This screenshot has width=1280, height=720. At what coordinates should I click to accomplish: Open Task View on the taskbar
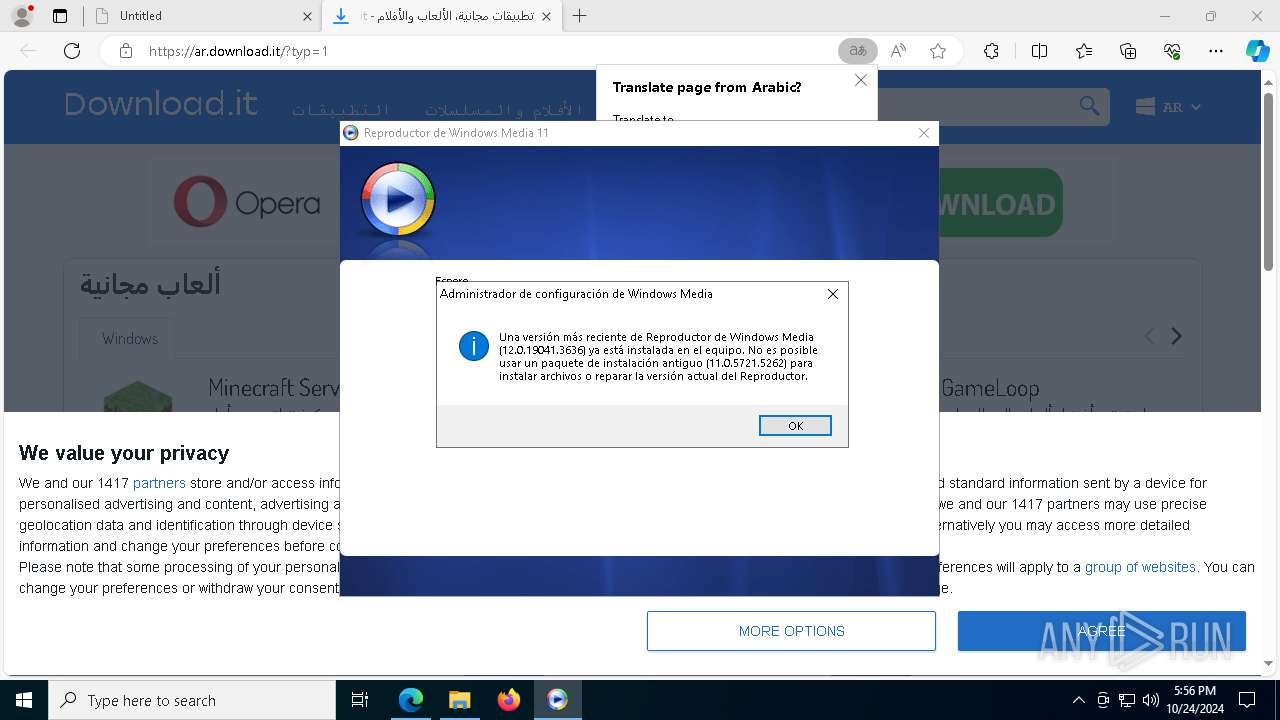(360, 700)
